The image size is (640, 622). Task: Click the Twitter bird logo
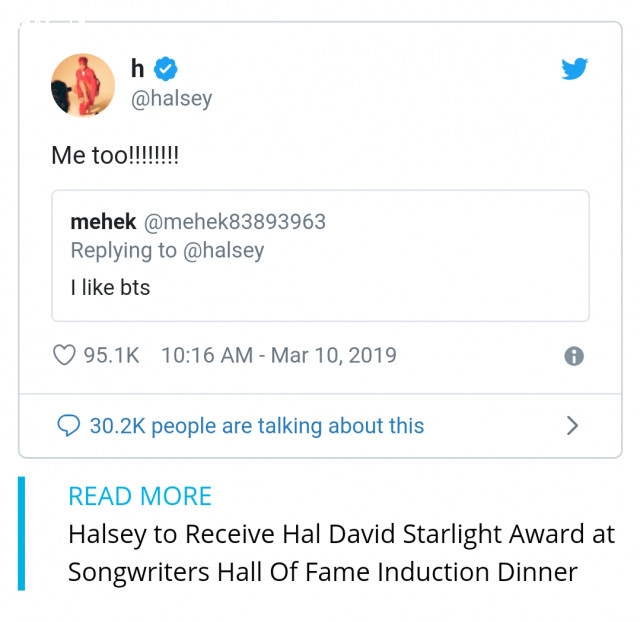click(574, 68)
